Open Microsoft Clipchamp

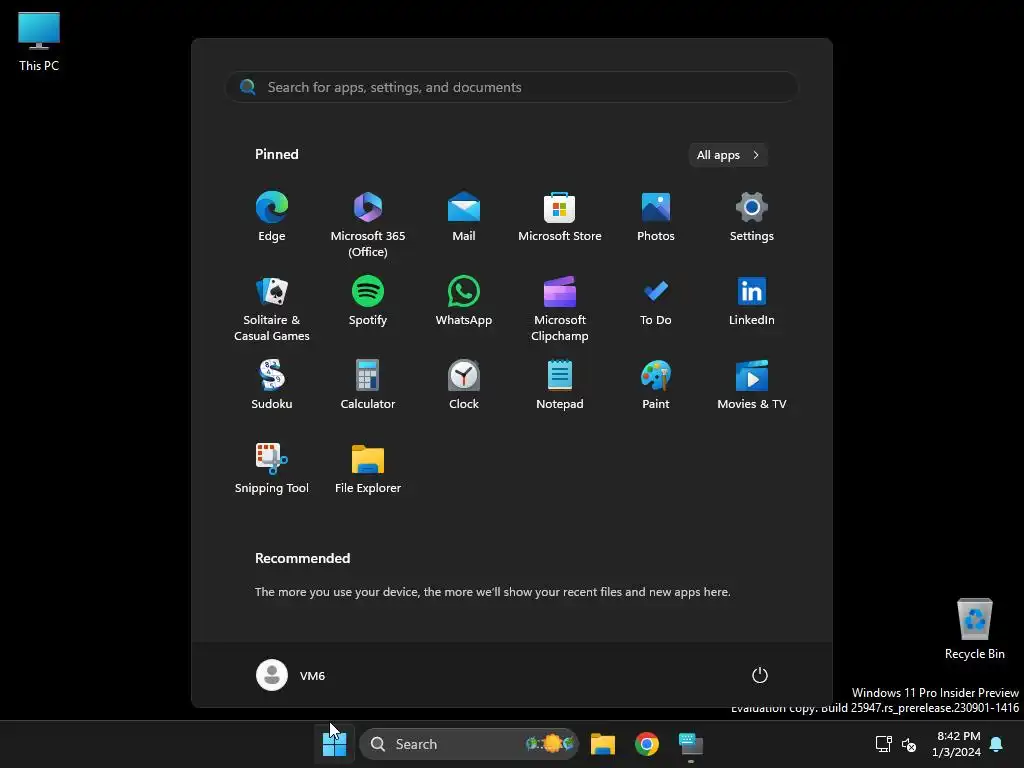tap(560, 308)
